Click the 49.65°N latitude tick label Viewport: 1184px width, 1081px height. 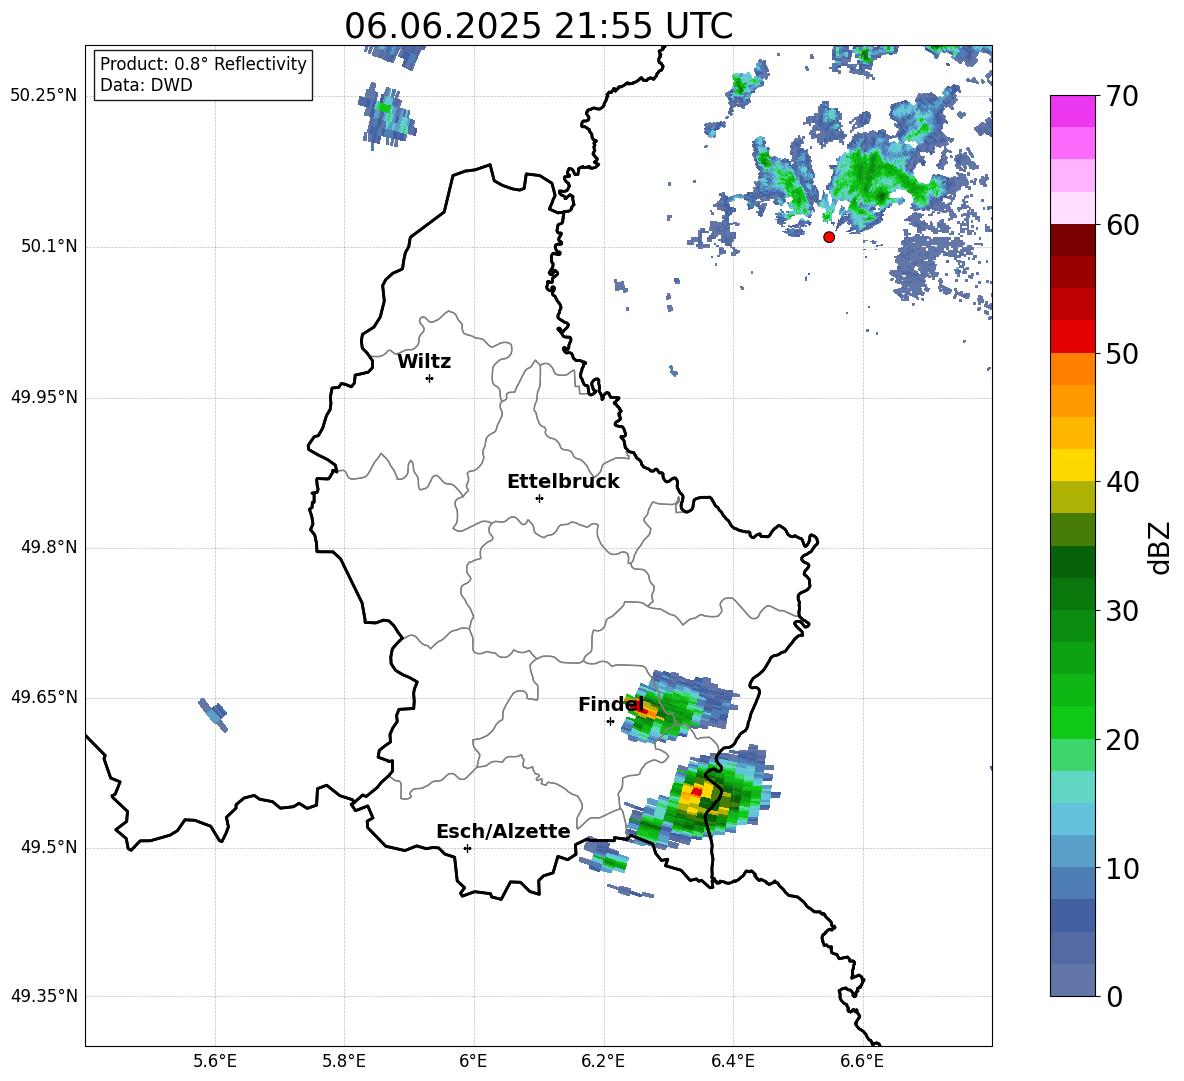click(44, 697)
